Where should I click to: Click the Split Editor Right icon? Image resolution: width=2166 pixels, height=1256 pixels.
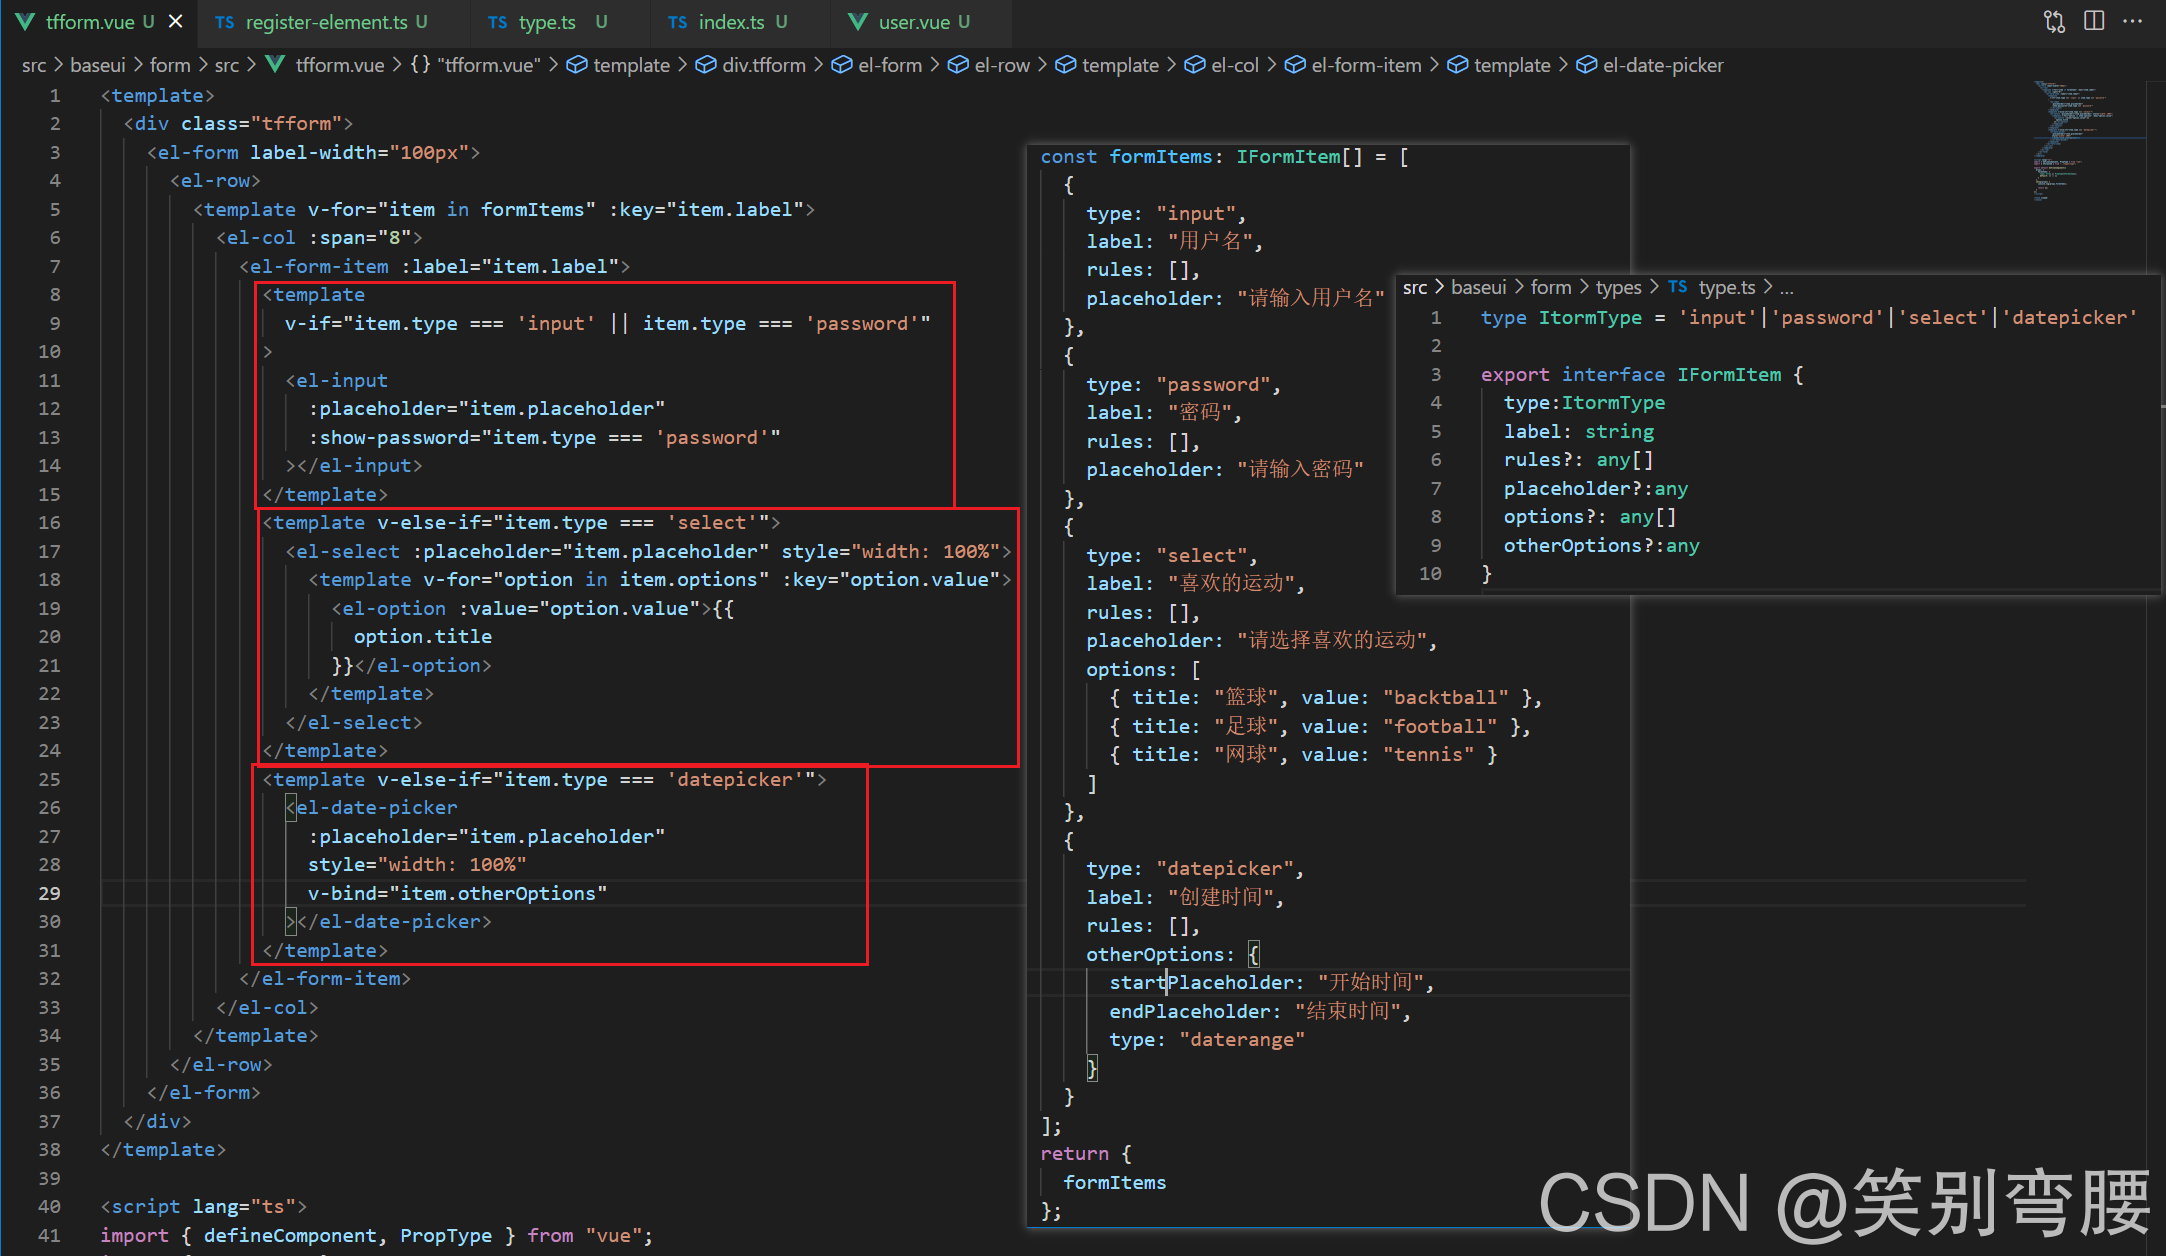pos(2094,21)
